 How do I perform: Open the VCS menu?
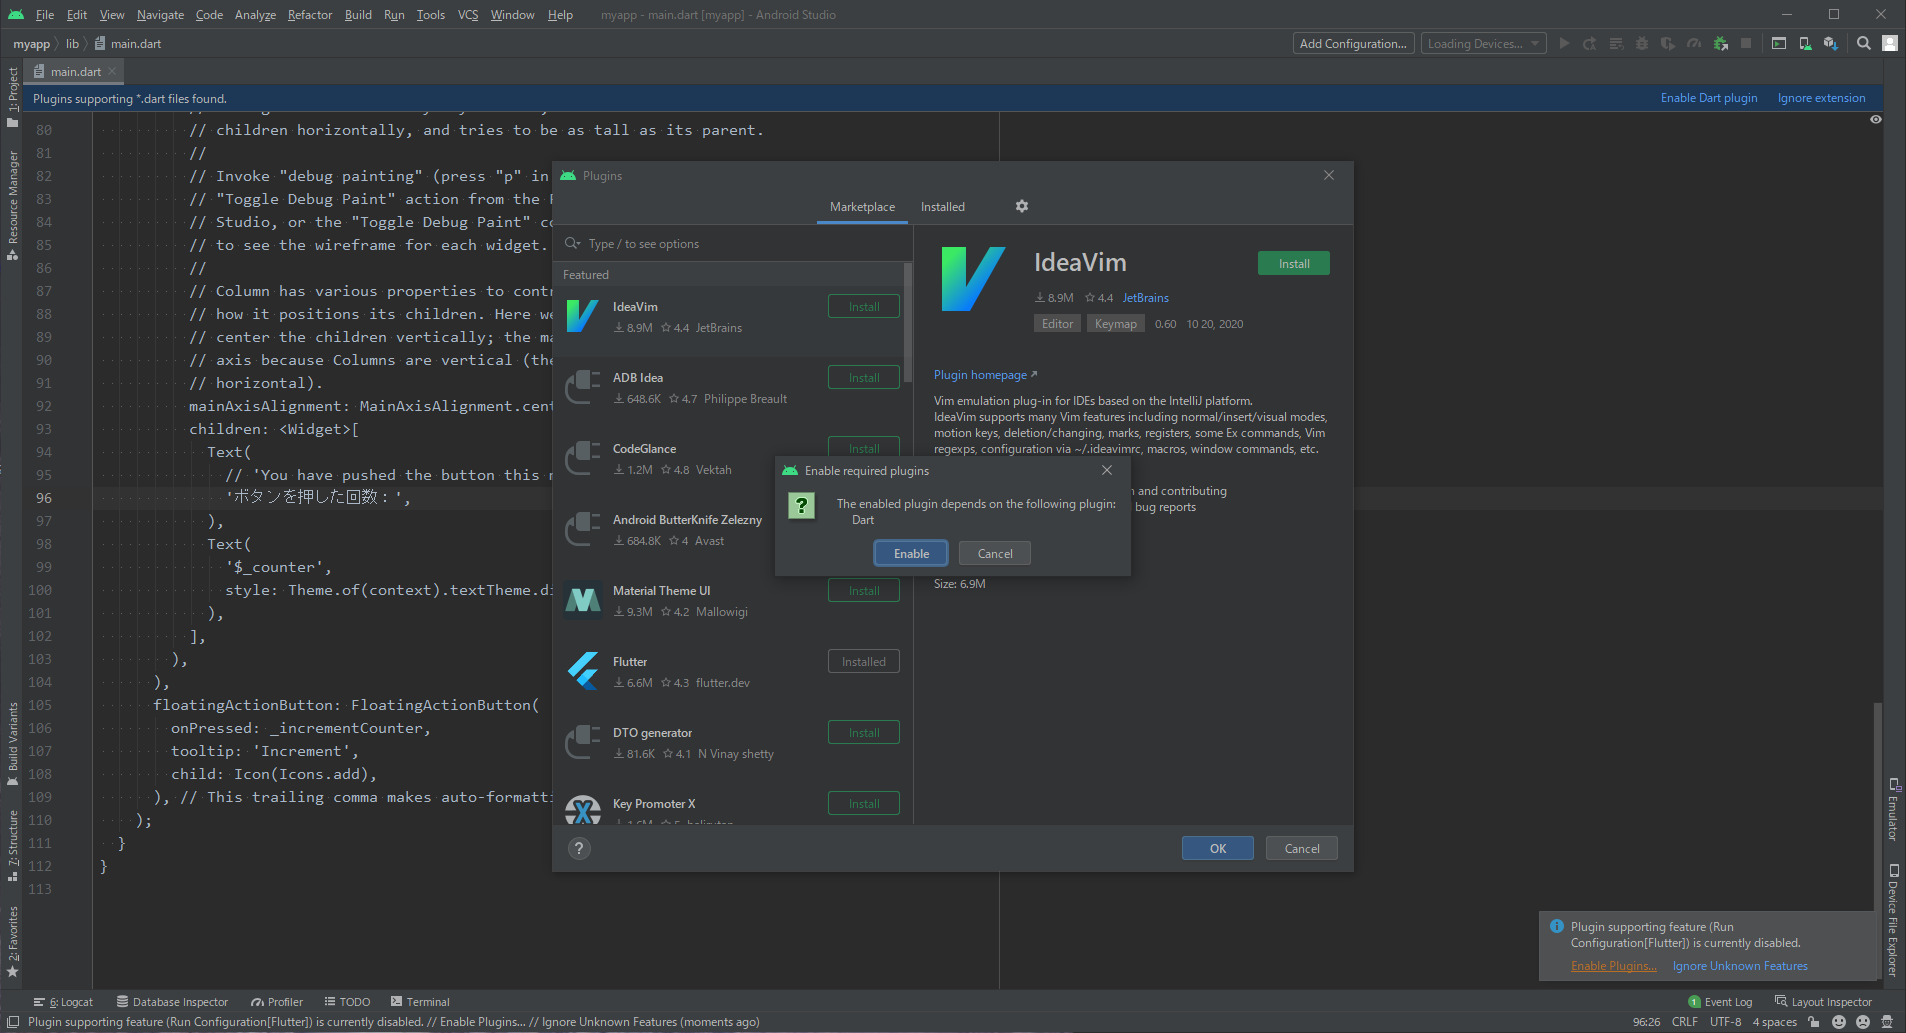[x=468, y=15]
